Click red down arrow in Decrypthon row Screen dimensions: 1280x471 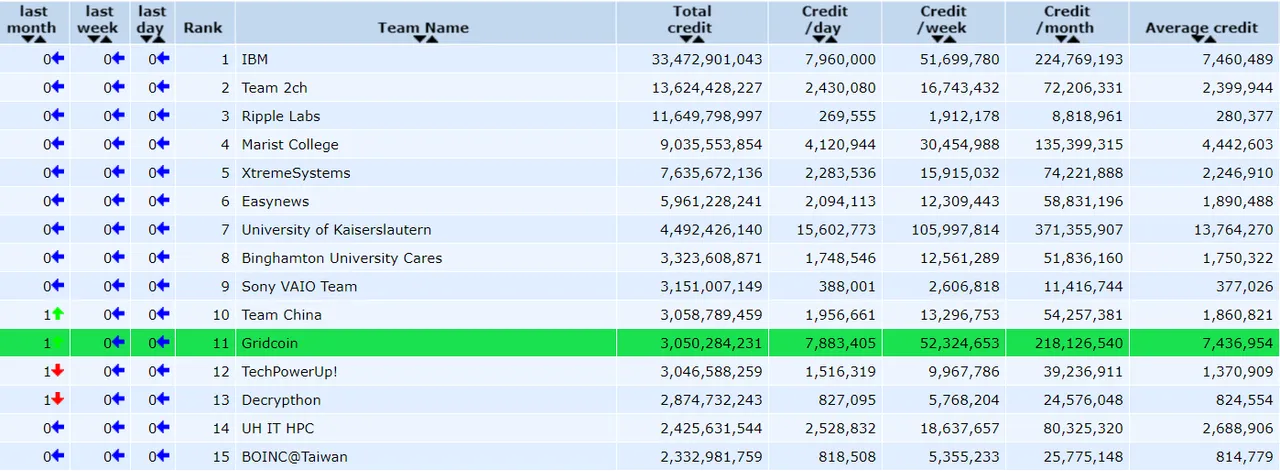(57, 399)
